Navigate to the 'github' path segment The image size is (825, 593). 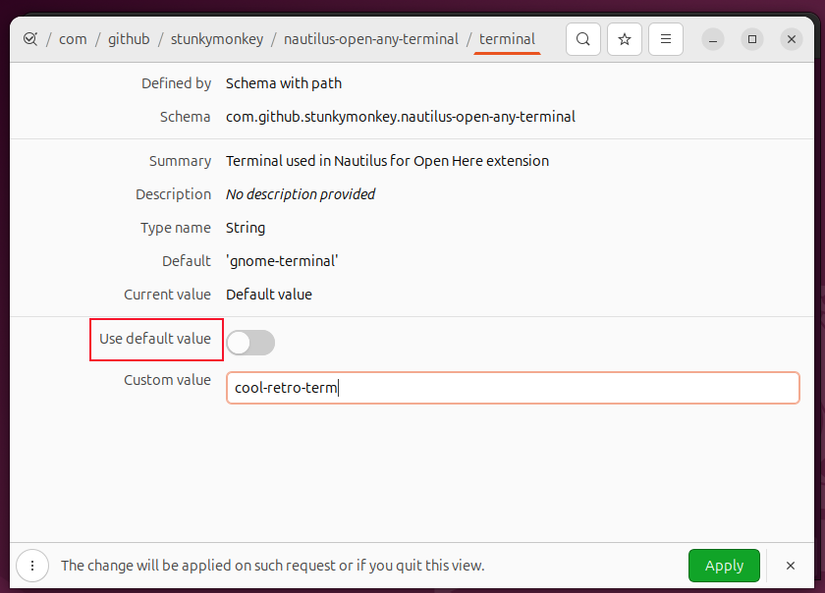click(129, 39)
